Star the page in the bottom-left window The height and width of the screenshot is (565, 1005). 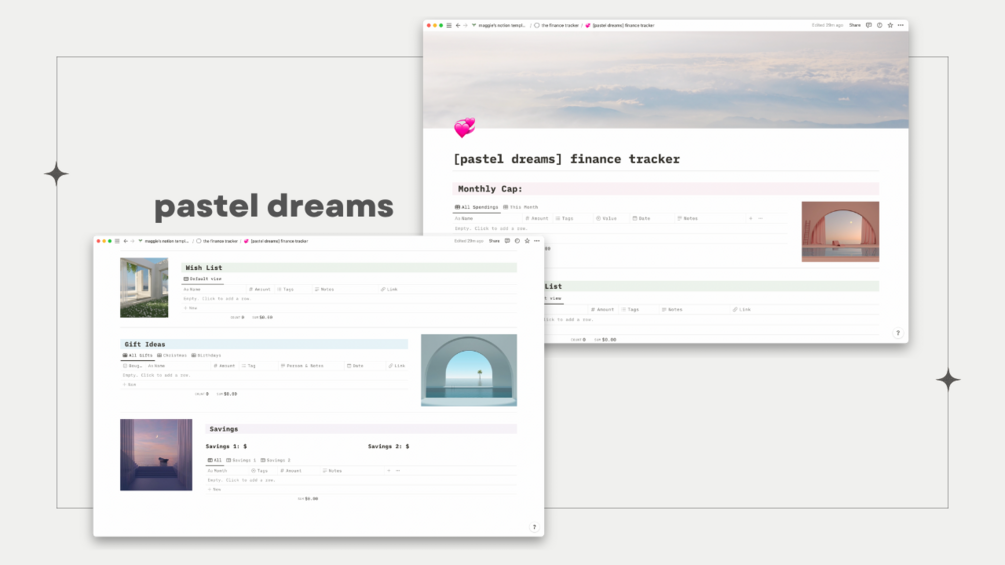pos(527,241)
